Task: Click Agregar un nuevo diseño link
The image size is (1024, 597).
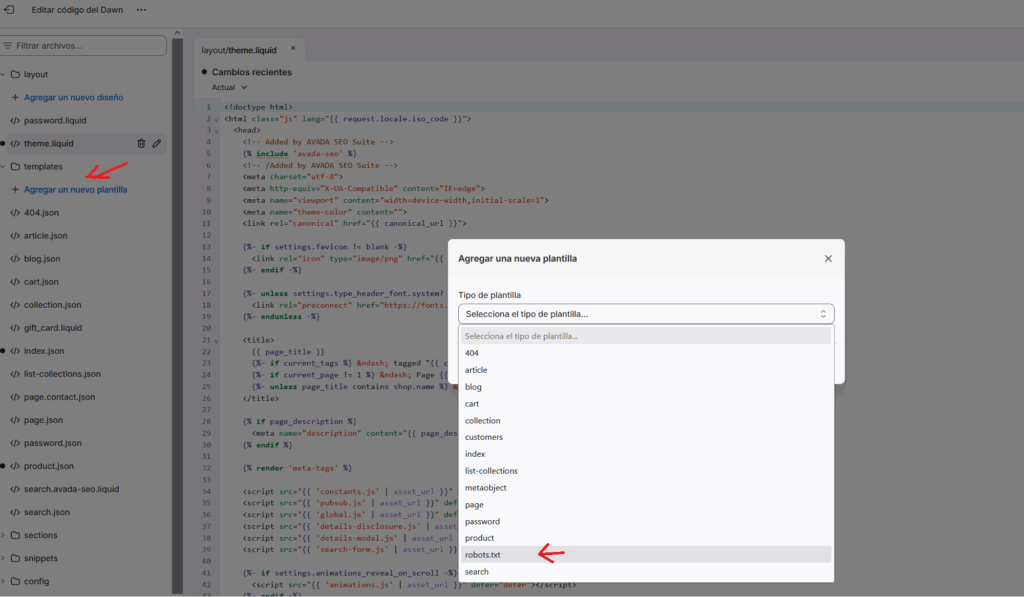Action: 73,98
